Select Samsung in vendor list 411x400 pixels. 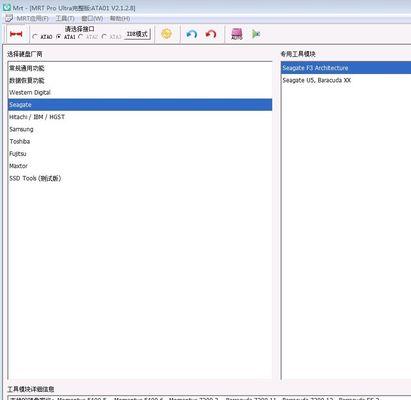point(140,129)
